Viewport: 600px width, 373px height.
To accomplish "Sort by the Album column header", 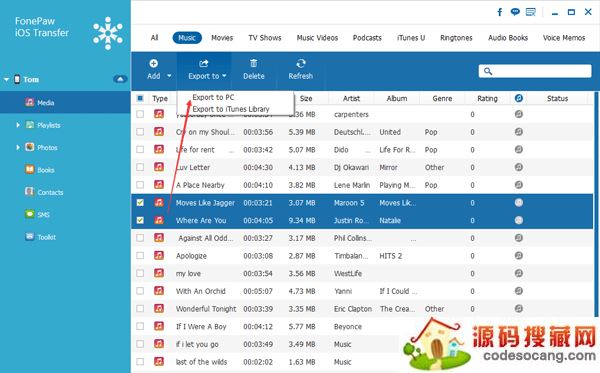I will [397, 98].
